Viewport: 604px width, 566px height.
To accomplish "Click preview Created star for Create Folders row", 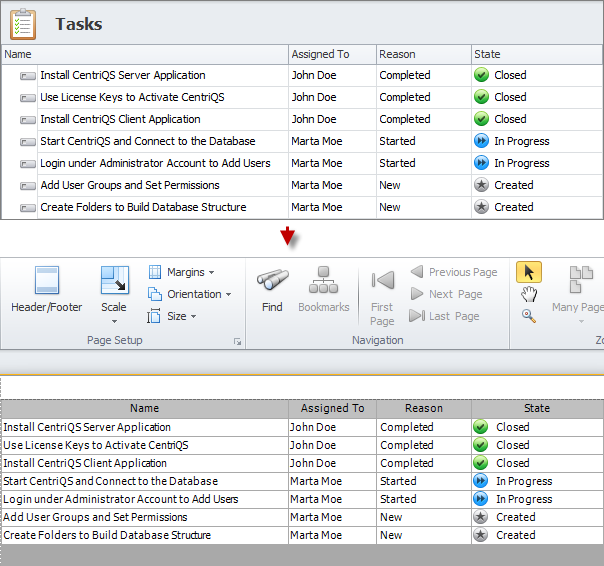I will tap(480, 535).
